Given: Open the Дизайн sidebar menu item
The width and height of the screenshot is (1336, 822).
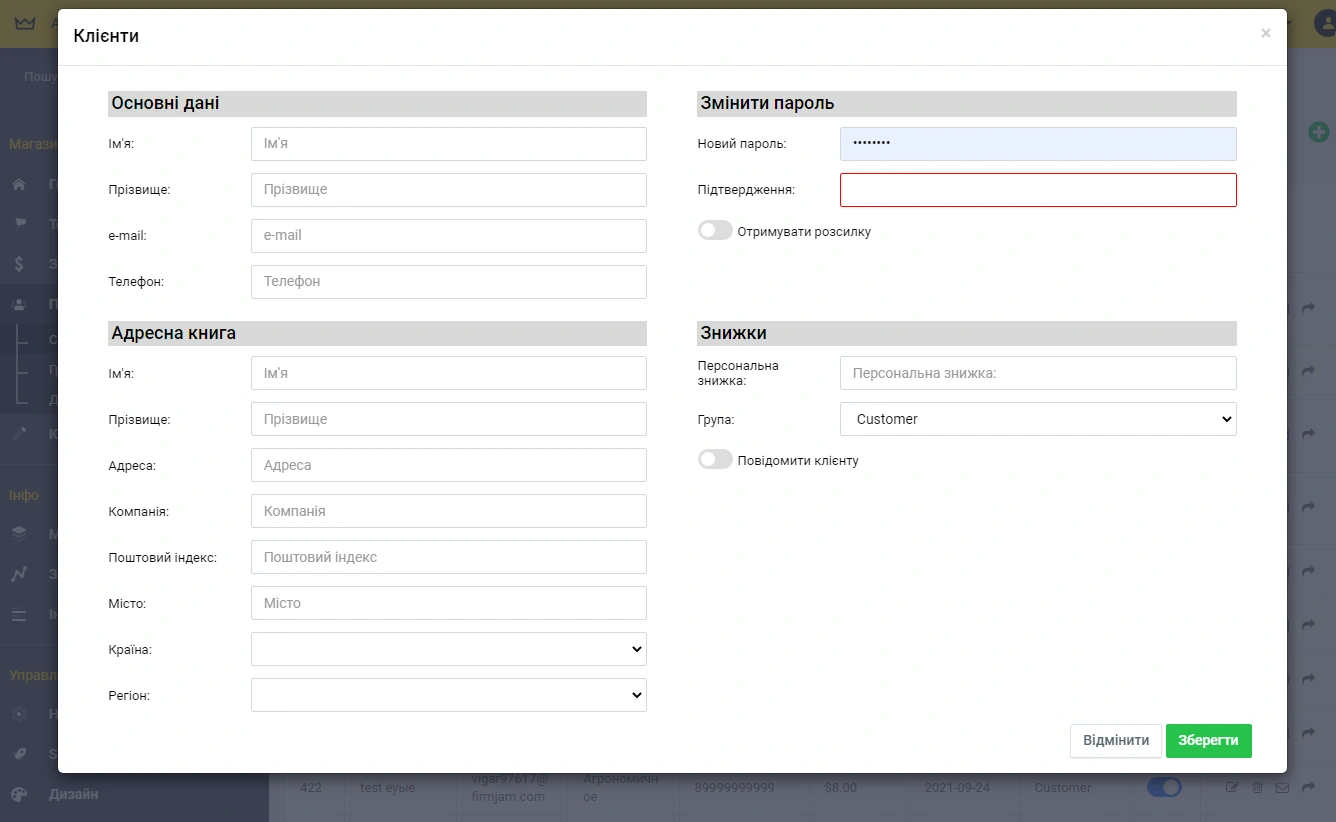Looking at the screenshot, I should pos(74,794).
